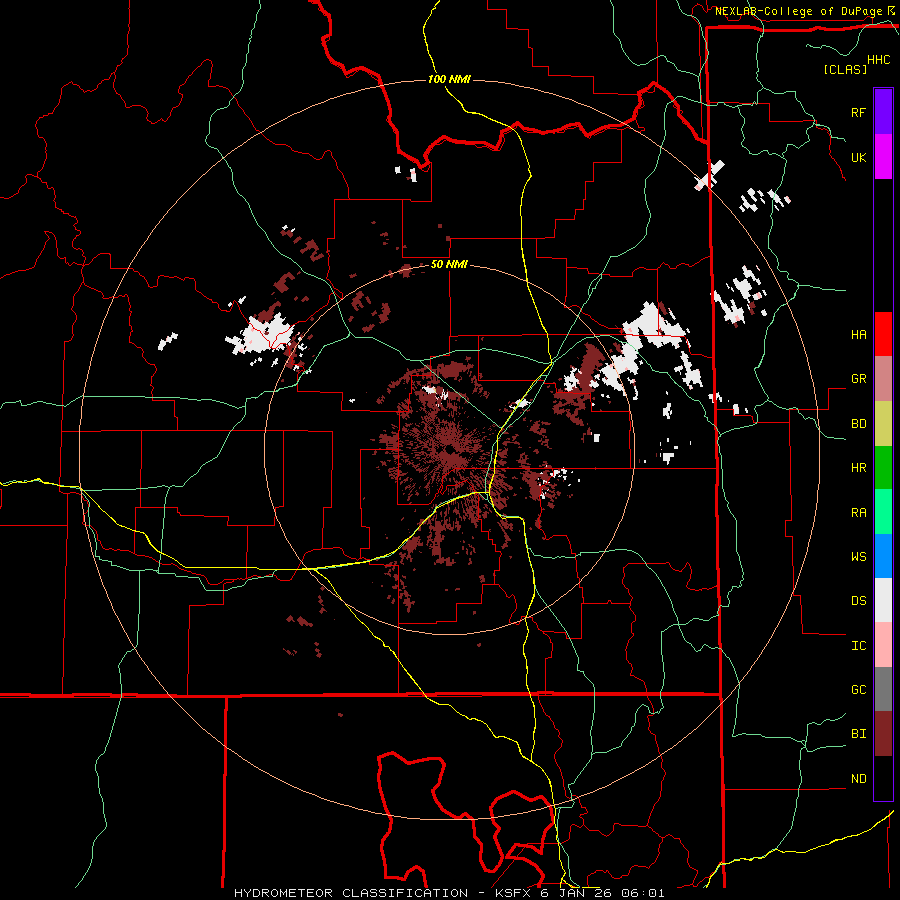Click the HA red legend swatch
The width and height of the screenshot is (900, 900).
[x=883, y=334]
